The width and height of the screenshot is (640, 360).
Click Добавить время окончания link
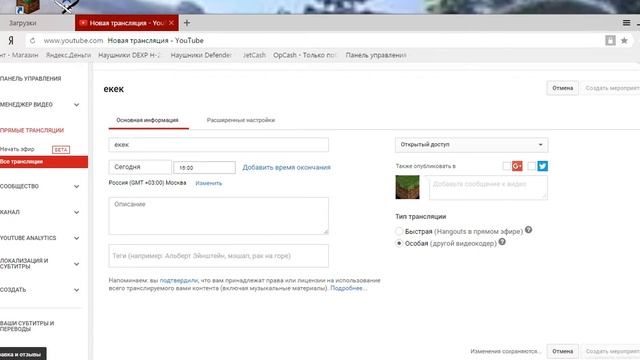(287, 167)
